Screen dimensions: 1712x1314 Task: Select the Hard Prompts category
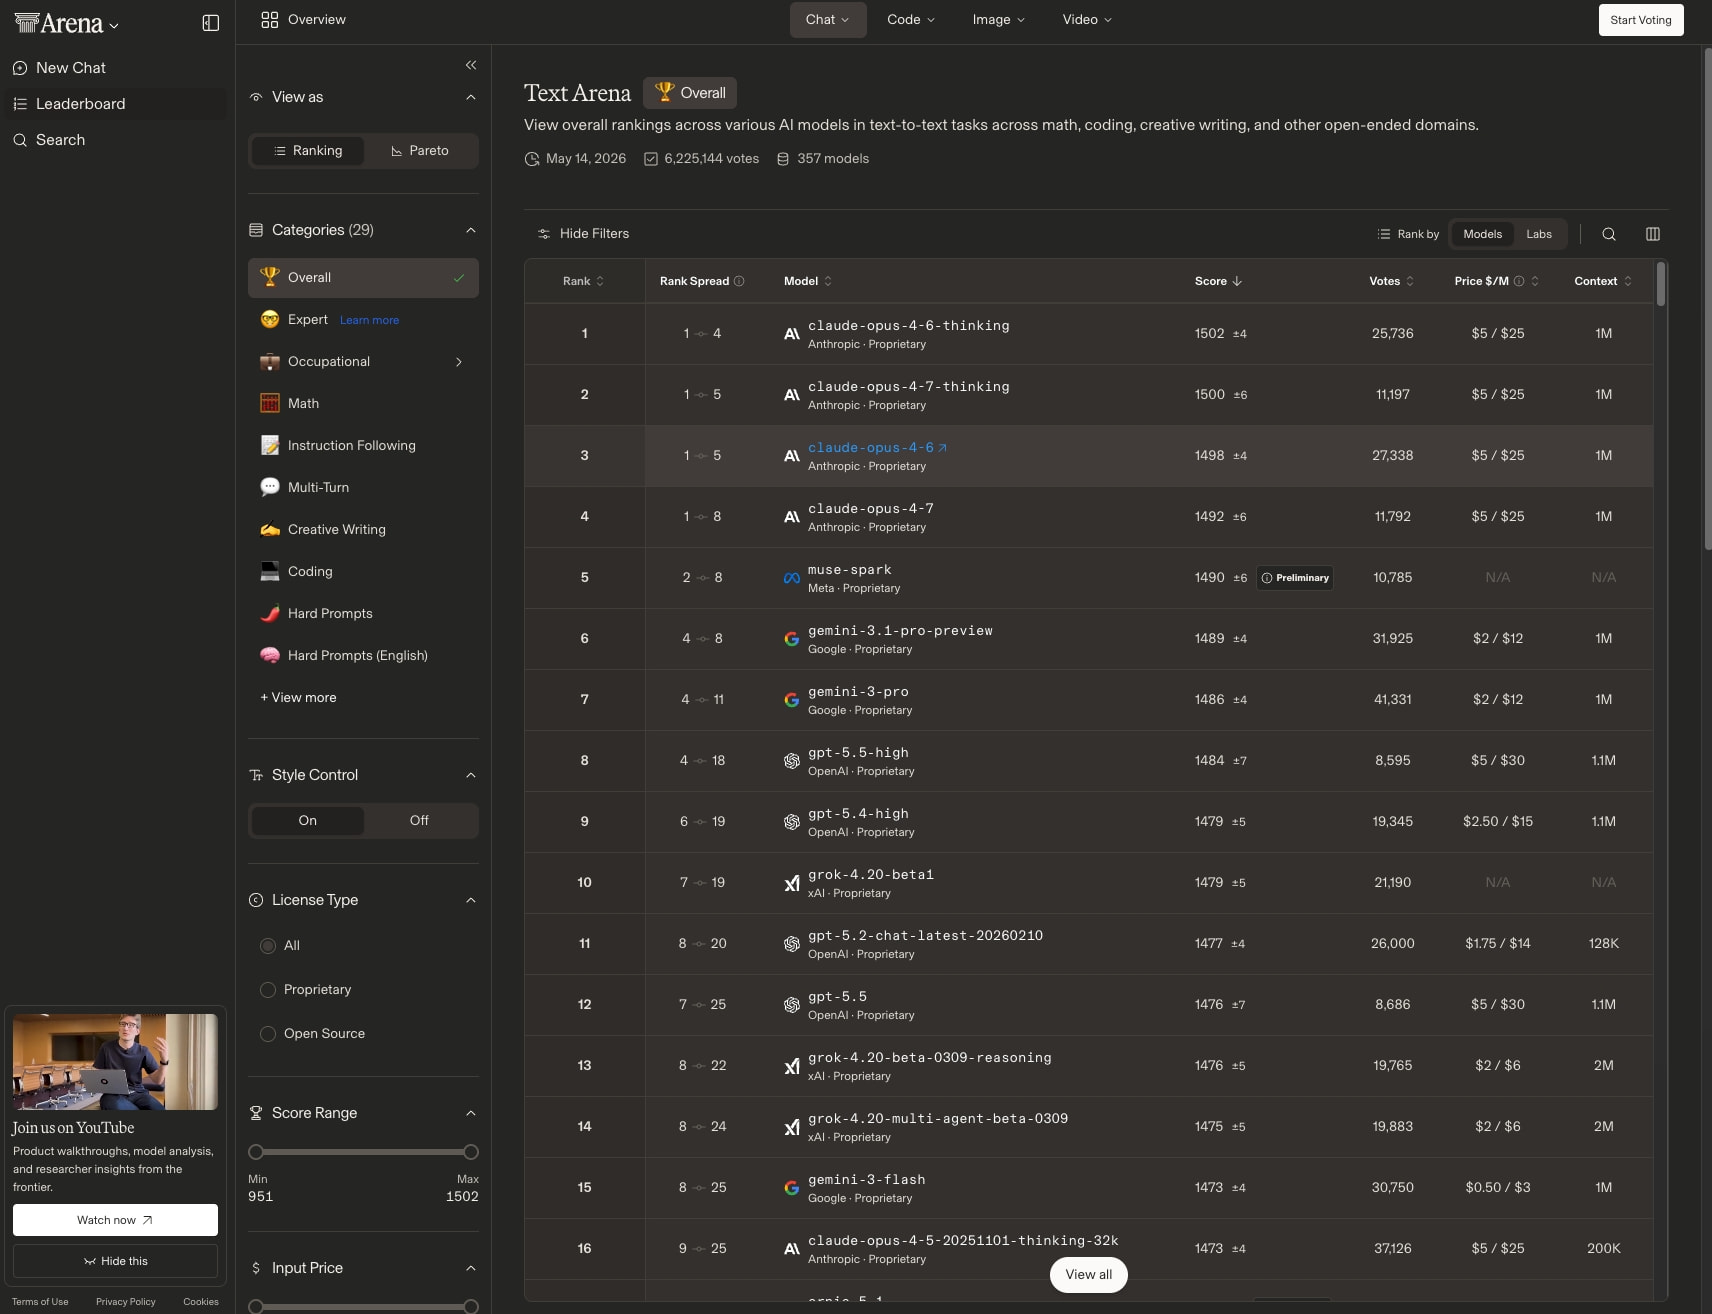[x=363, y=614]
